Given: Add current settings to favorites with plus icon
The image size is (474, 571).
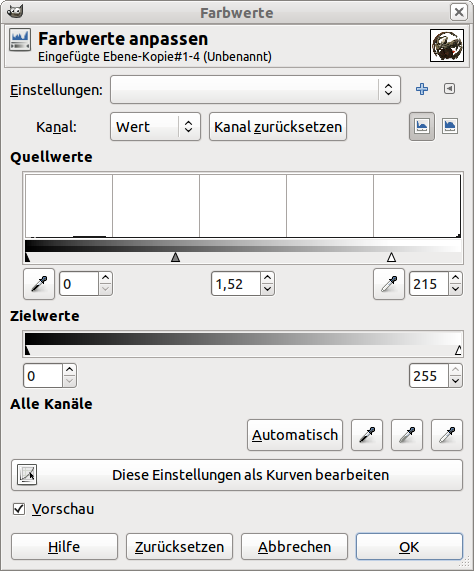Looking at the screenshot, I should (422, 89).
